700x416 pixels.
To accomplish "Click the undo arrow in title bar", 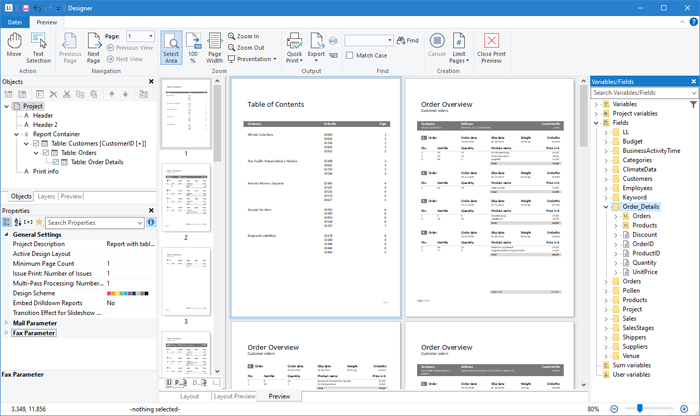I will pos(38,8).
